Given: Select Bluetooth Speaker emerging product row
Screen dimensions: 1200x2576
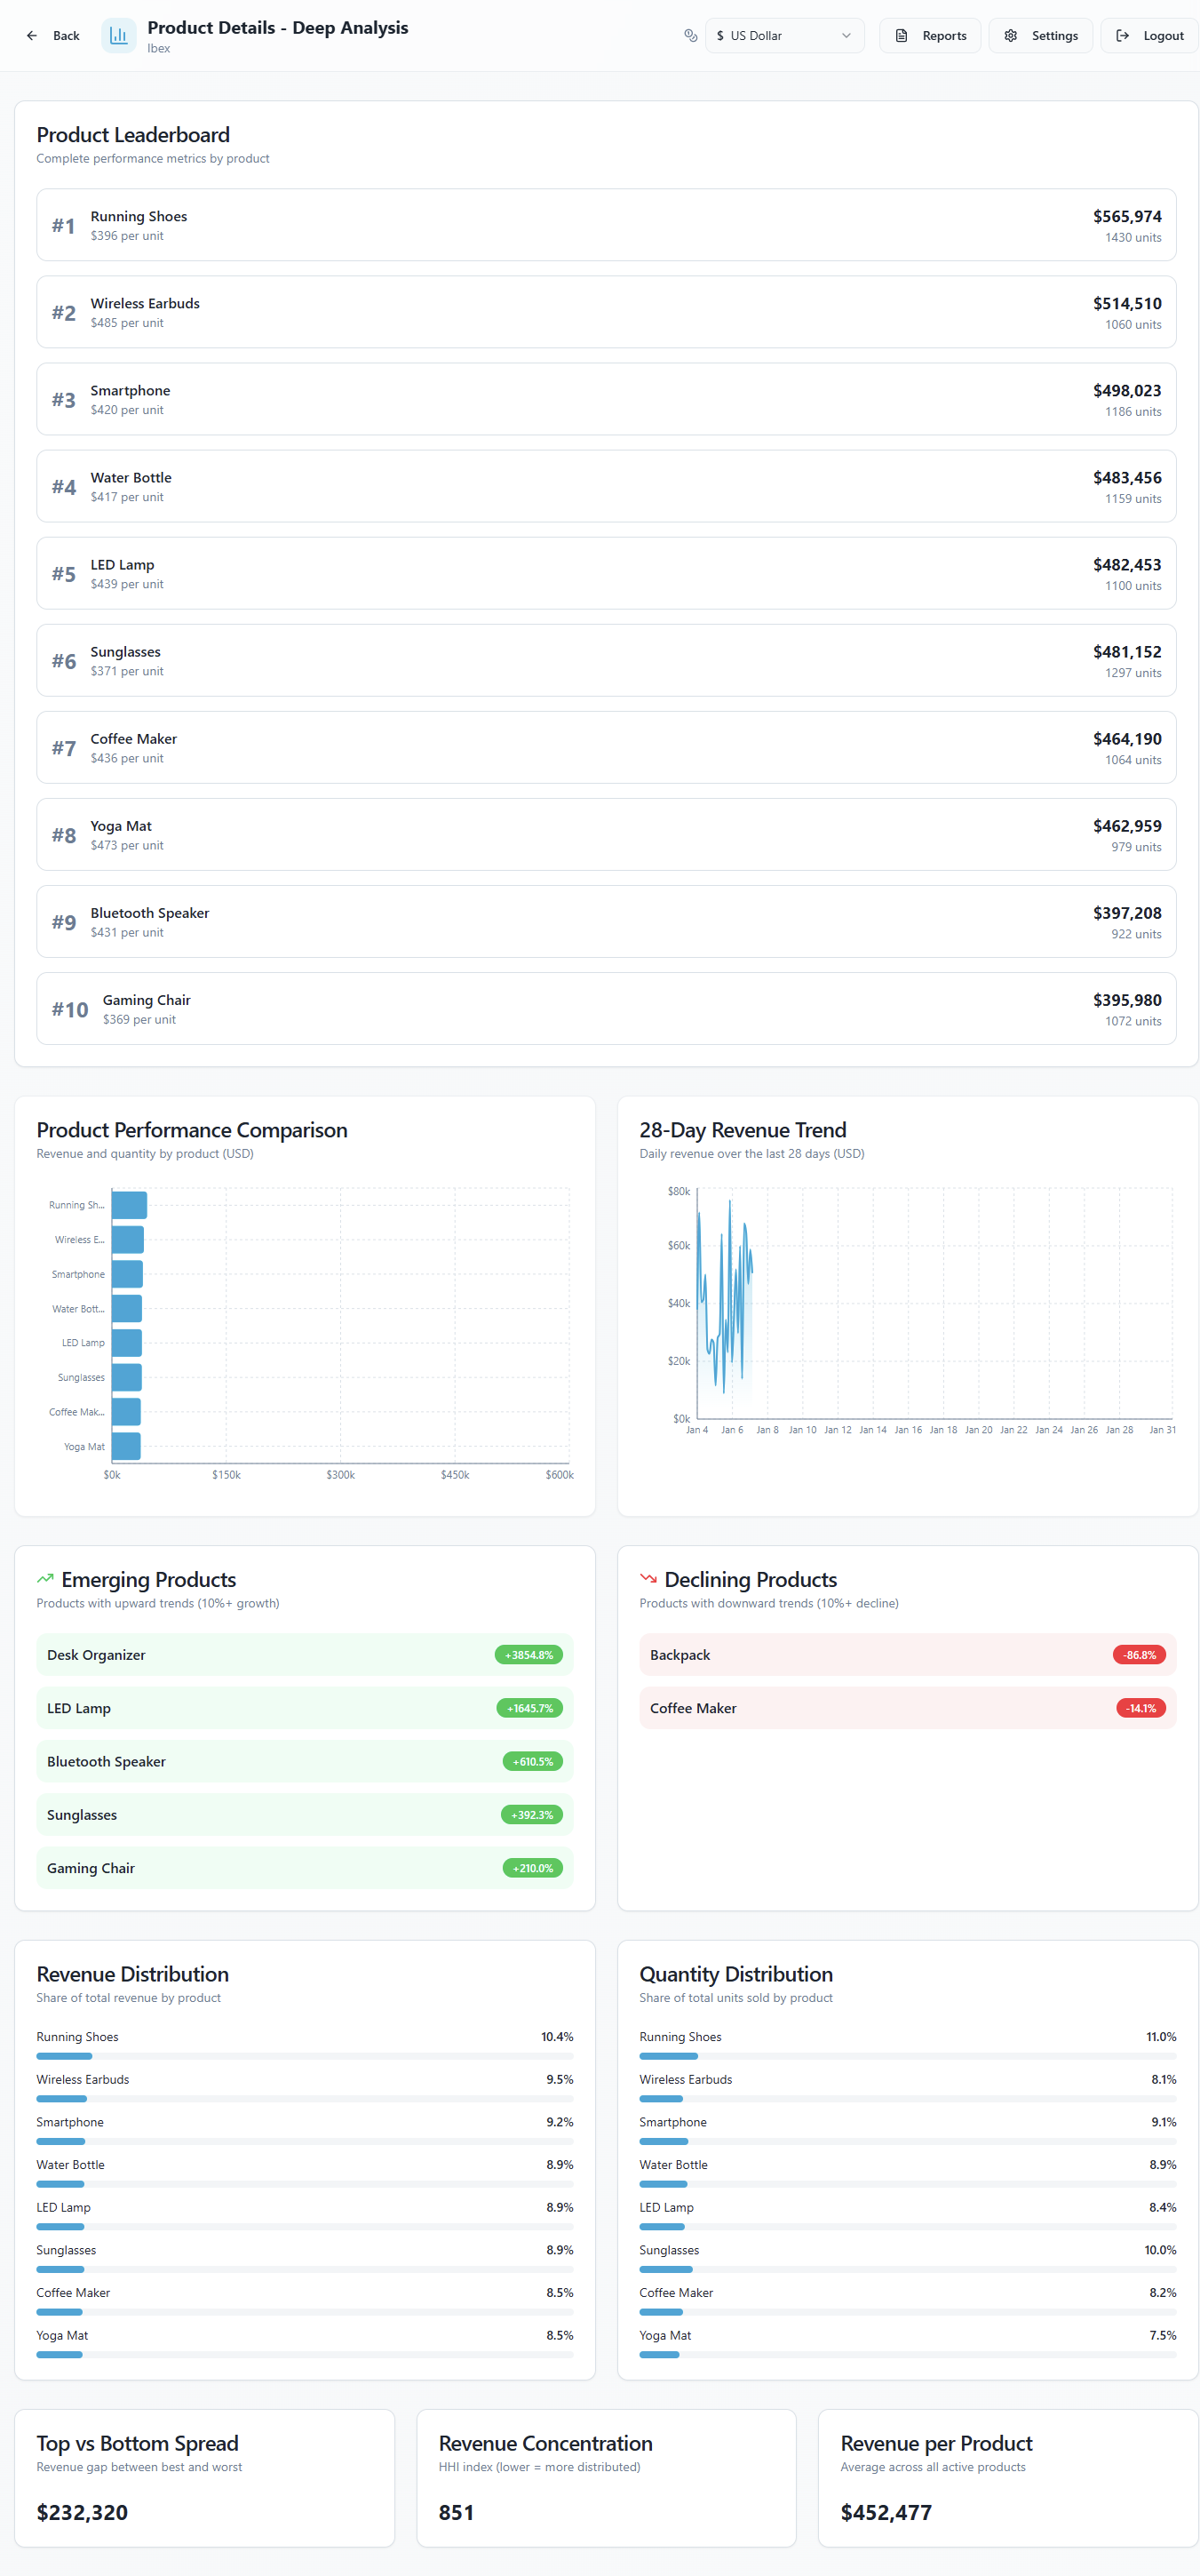Looking at the screenshot, I should pos(305,1761).
